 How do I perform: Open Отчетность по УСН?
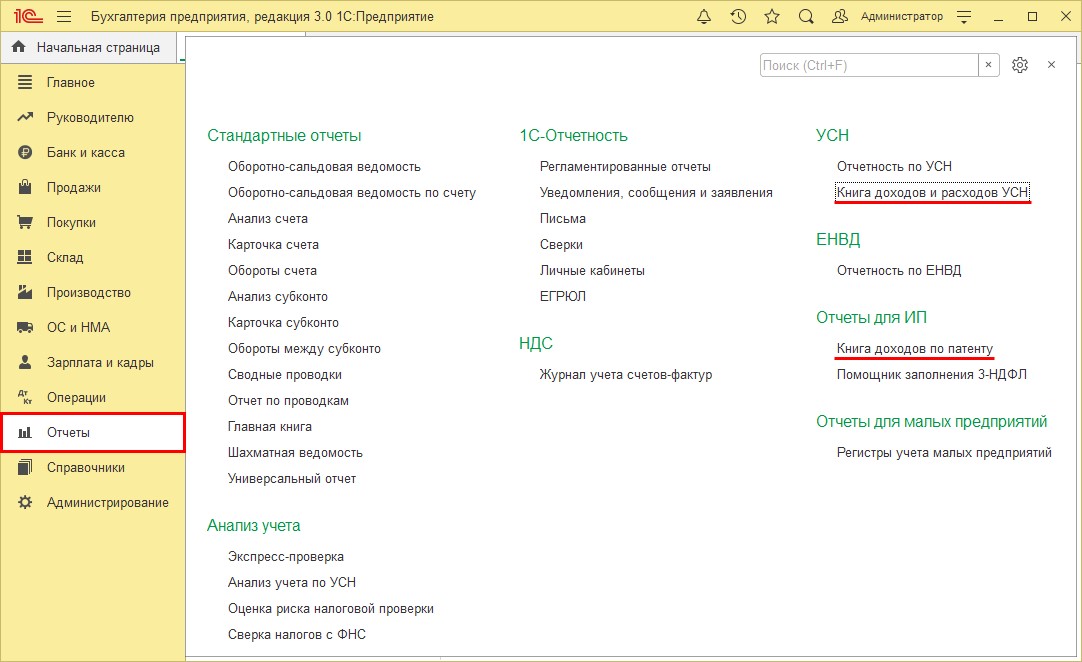point(894,166)
